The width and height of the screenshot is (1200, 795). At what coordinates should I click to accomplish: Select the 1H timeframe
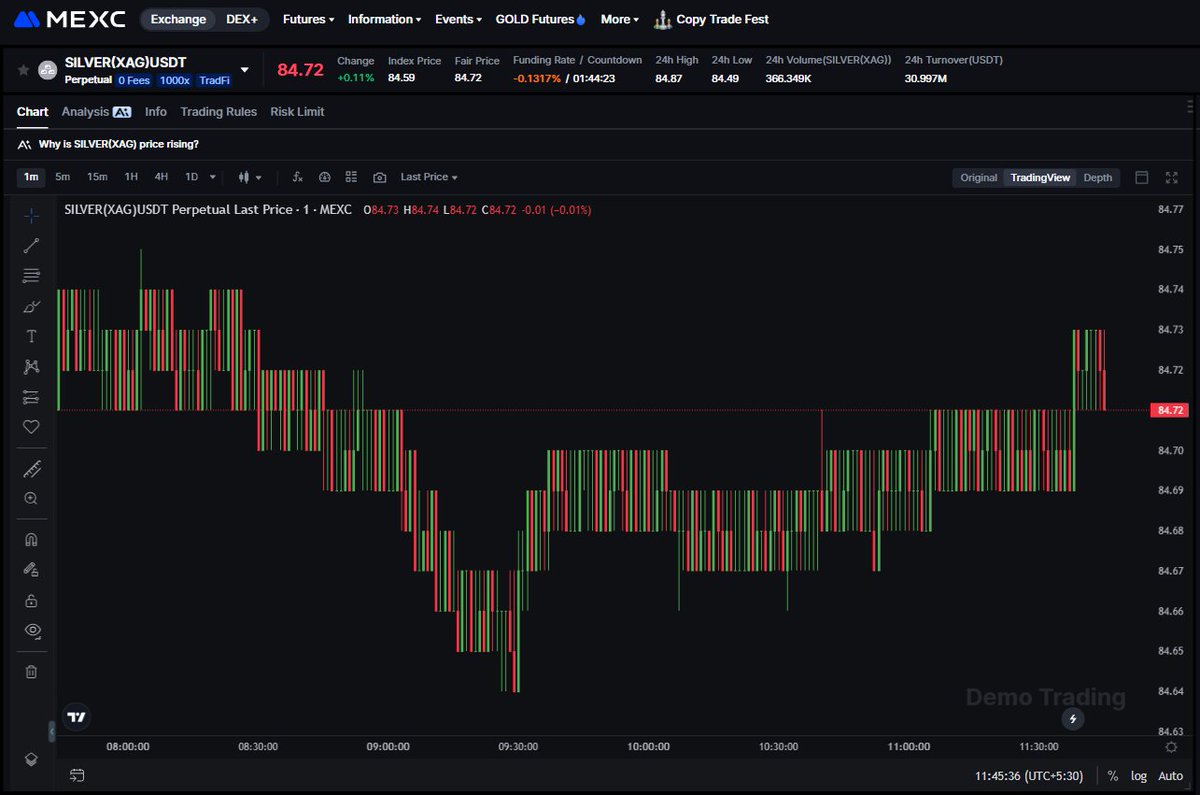(x=131, y=177)
